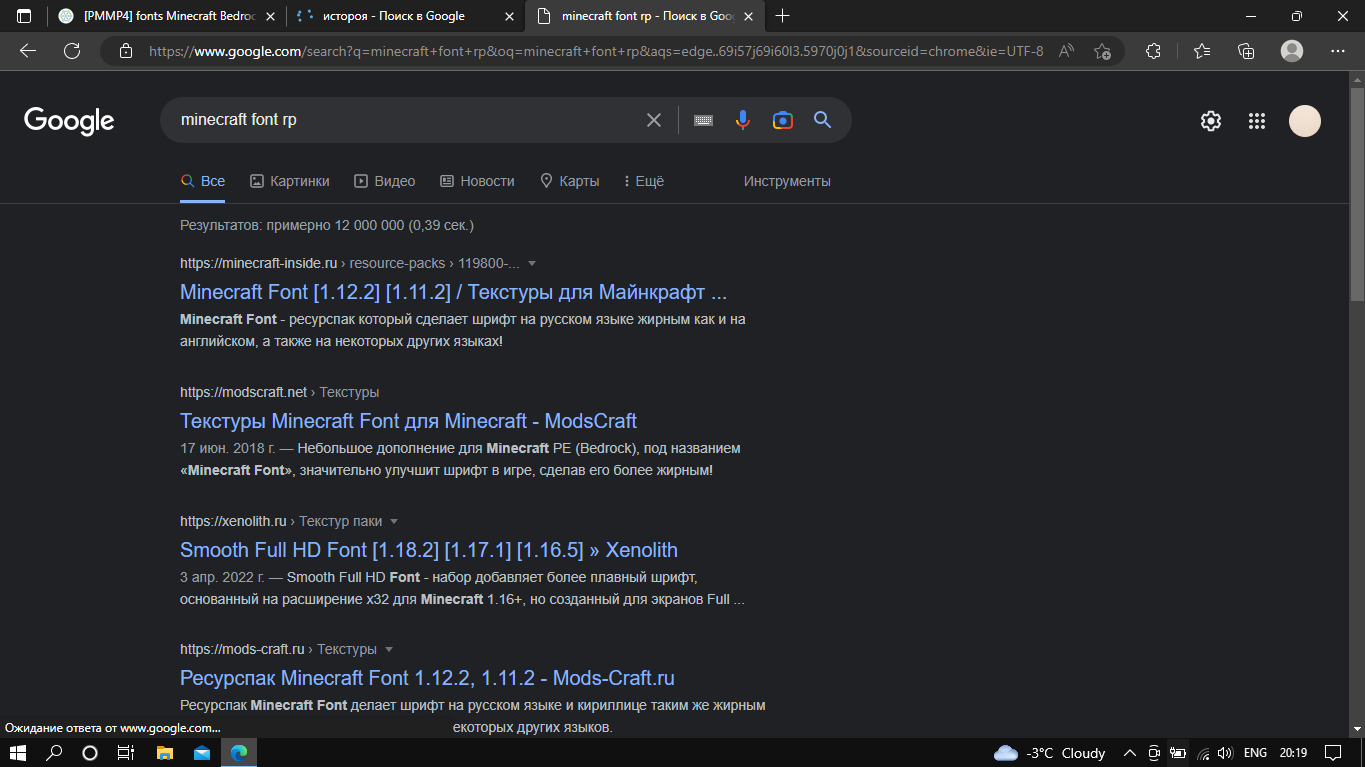Open the Mail app from the taskbar
Screen dimensions: 1365x767
[x=202, y=753]
